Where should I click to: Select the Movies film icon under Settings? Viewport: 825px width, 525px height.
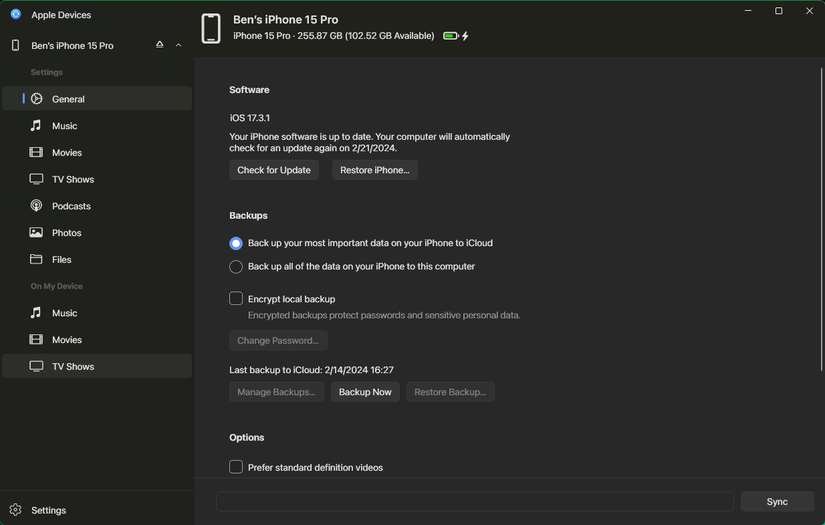tap(37, 153)
